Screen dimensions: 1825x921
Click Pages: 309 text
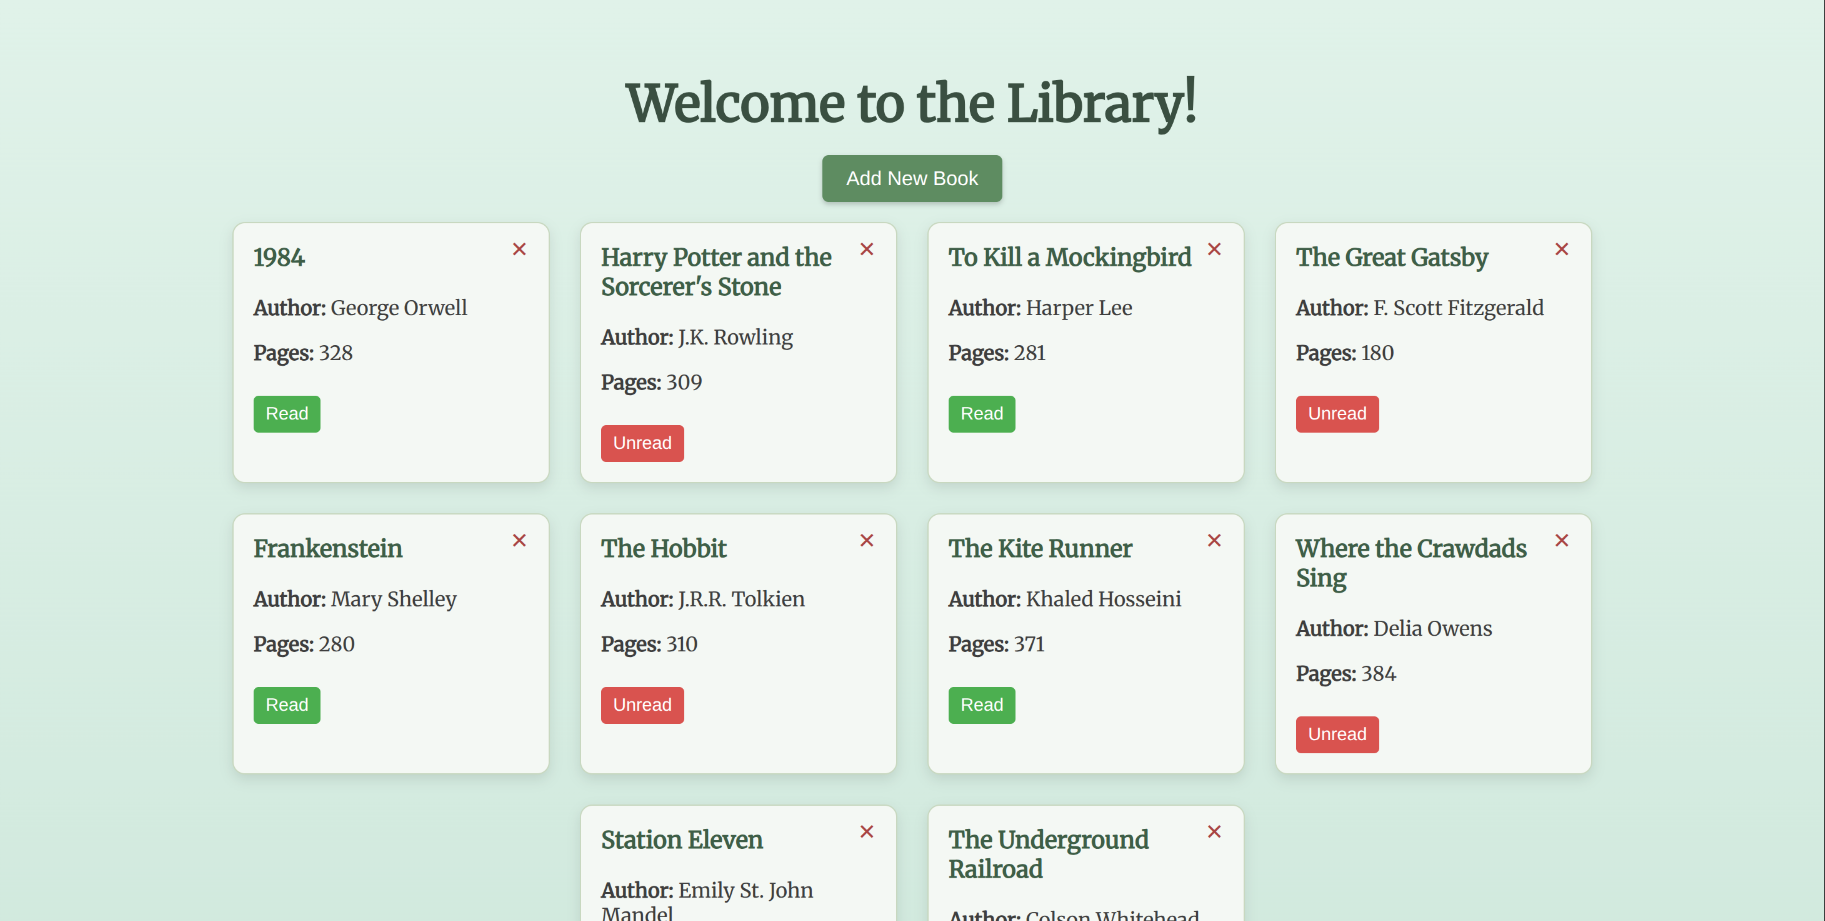(651, 383)
